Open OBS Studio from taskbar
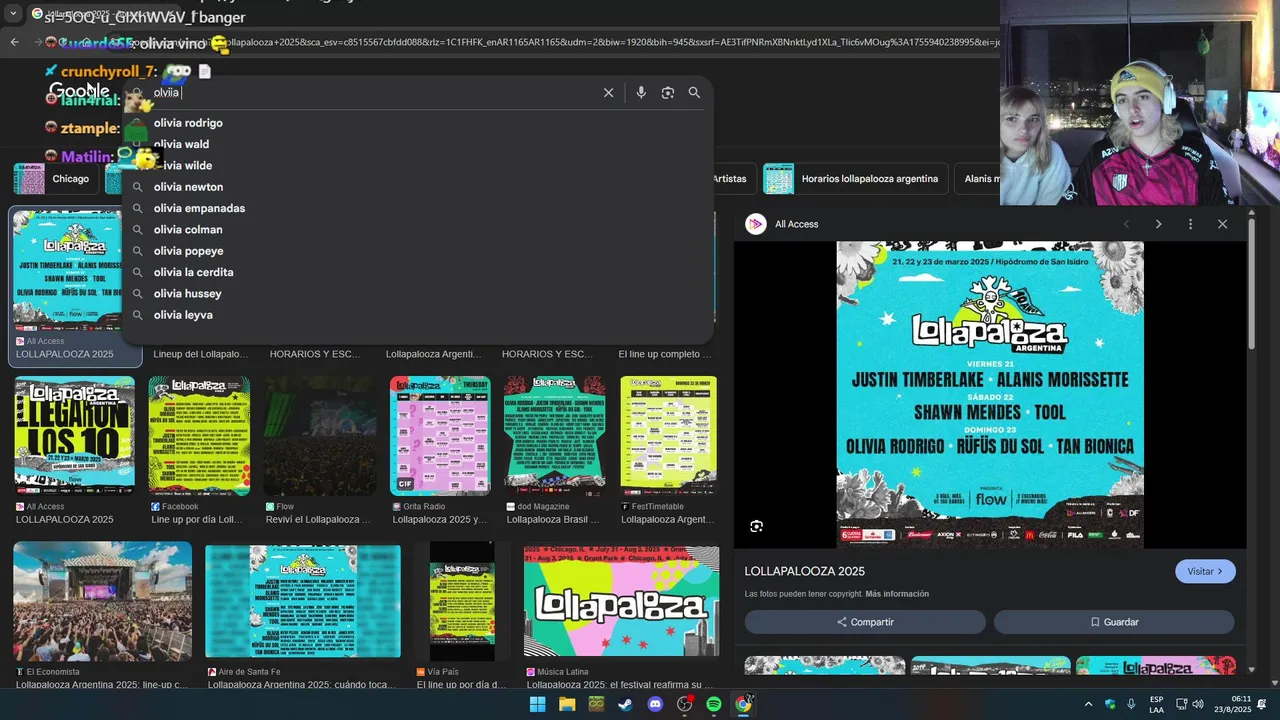 (x=684, y=704)
